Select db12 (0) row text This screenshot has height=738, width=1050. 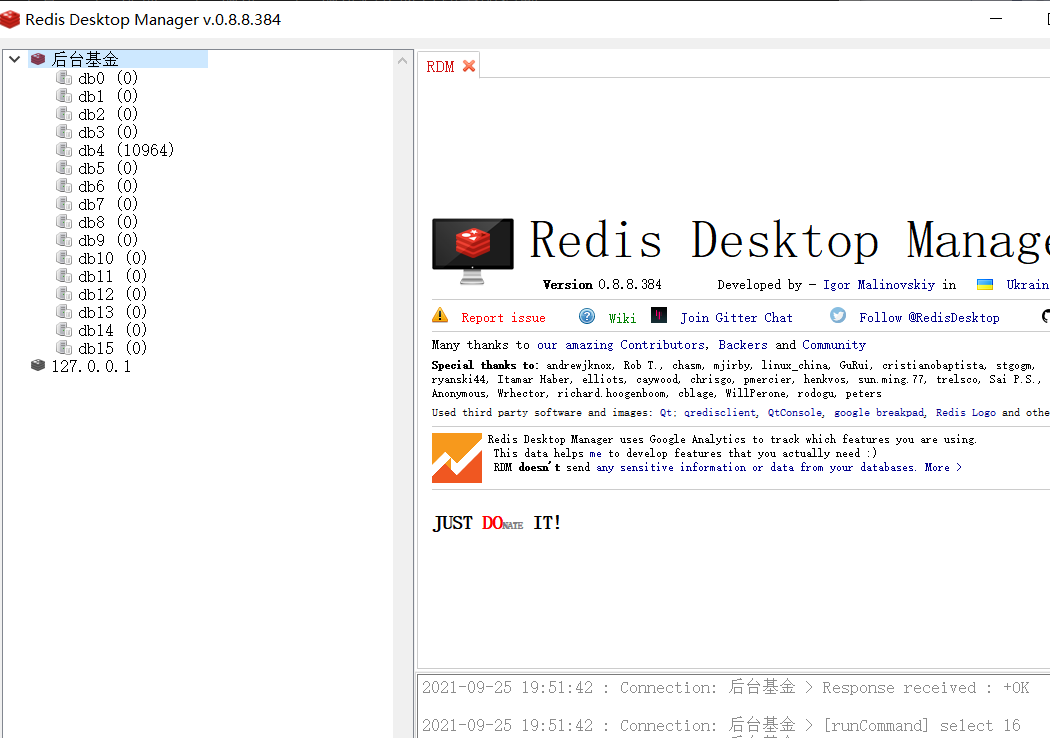tap(112, 295)
